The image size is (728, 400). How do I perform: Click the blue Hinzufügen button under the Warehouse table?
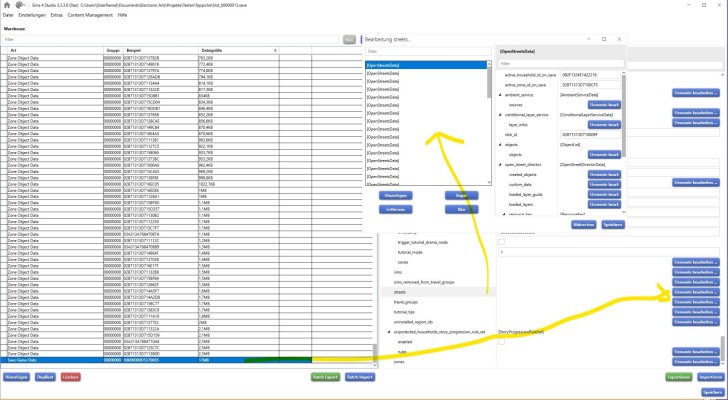point(17,377)
